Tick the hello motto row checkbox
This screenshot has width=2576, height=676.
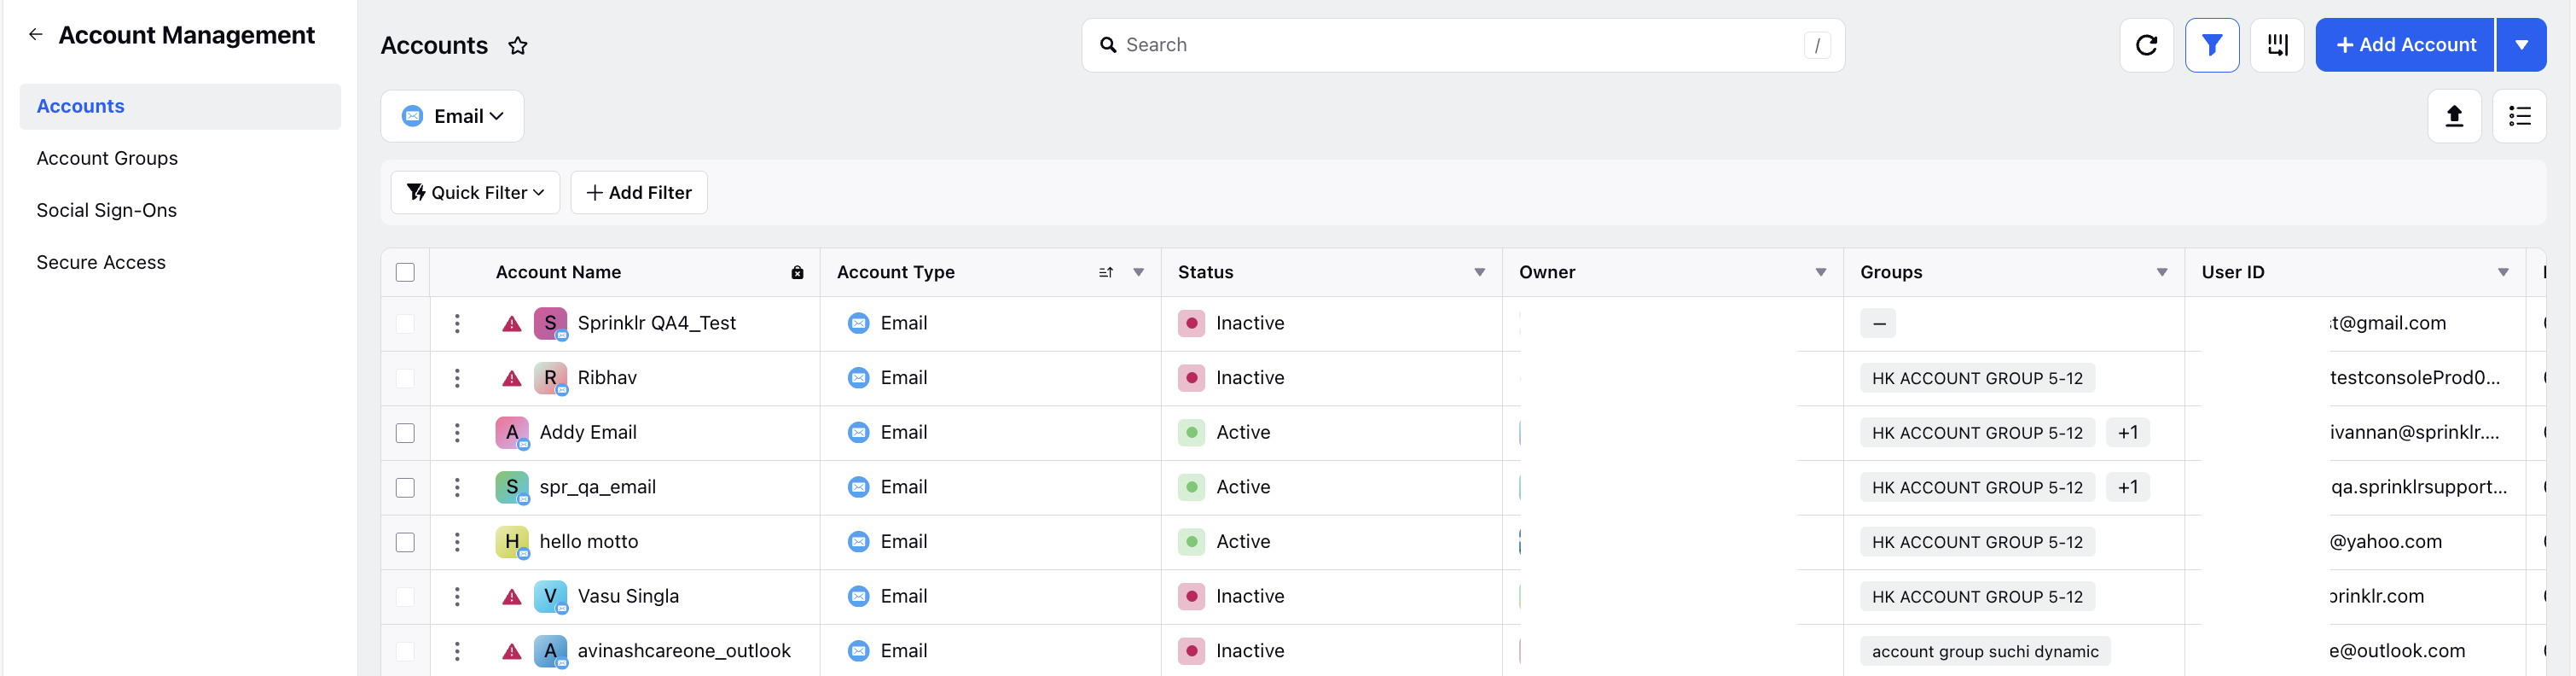[x=405, y=542]
